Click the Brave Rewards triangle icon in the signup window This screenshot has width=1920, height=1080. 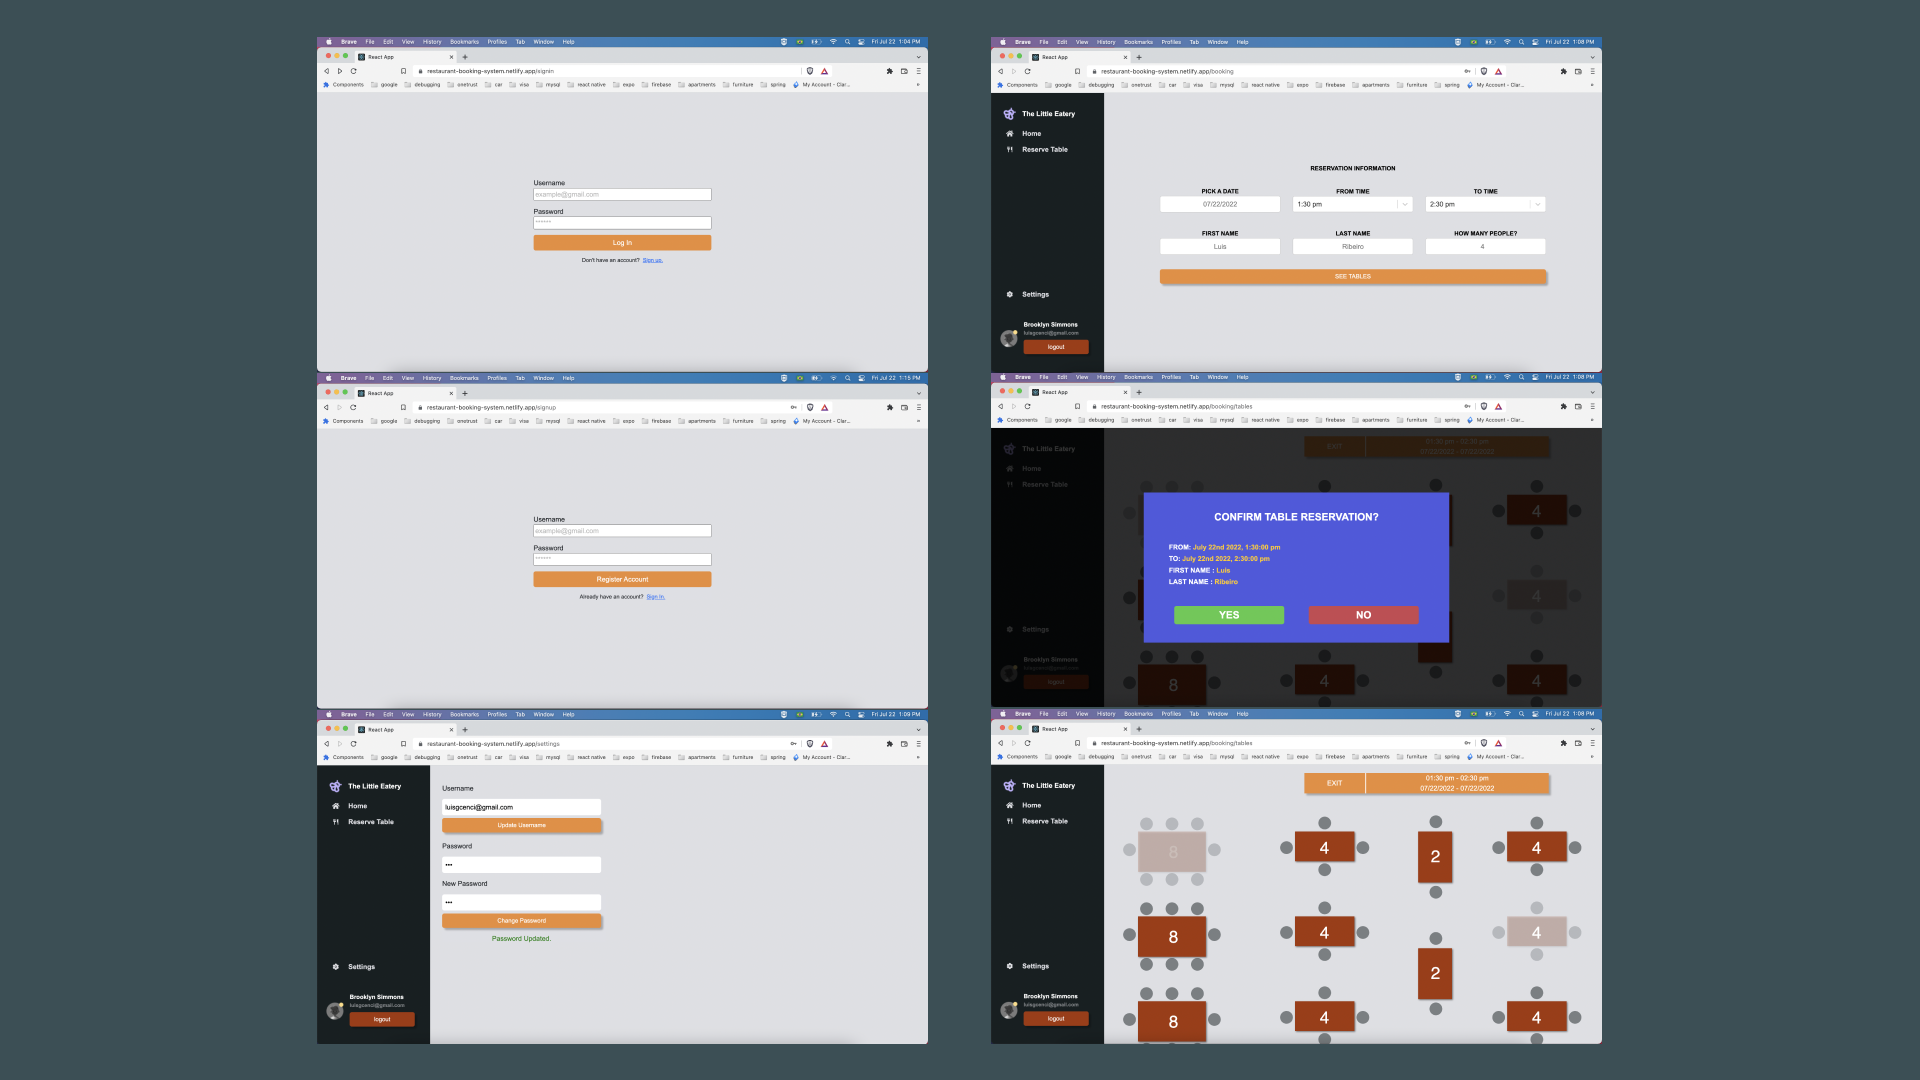tap(824, 407)
